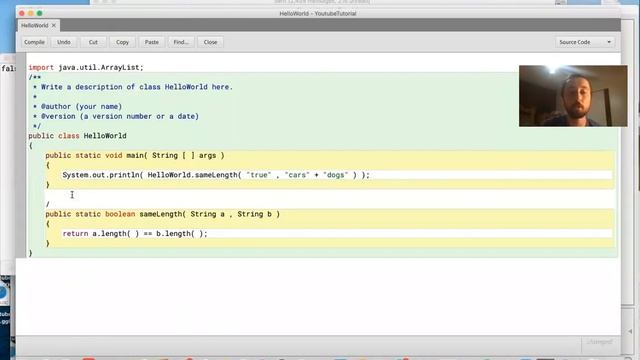Screen dimensions: 640x360
Task: Click the Undo button
Action: click(64, 42)
